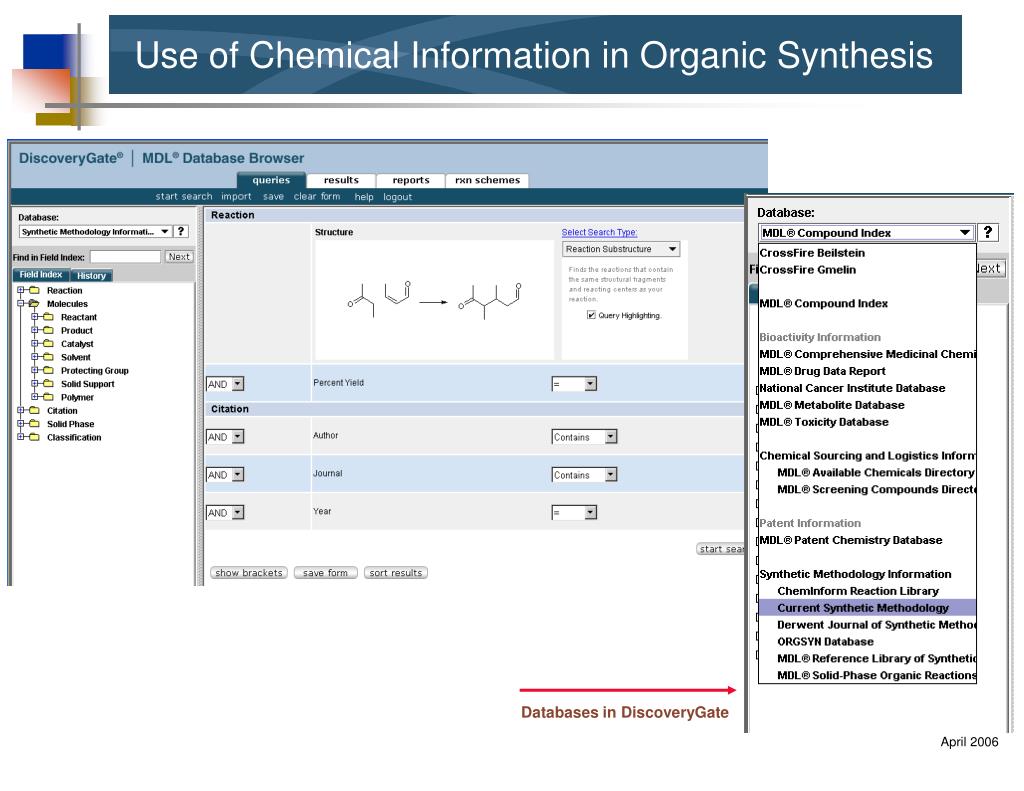Expand the Citation tree node
The width and height of the screenshot is (1024, 791).
(x=21, y=411)
